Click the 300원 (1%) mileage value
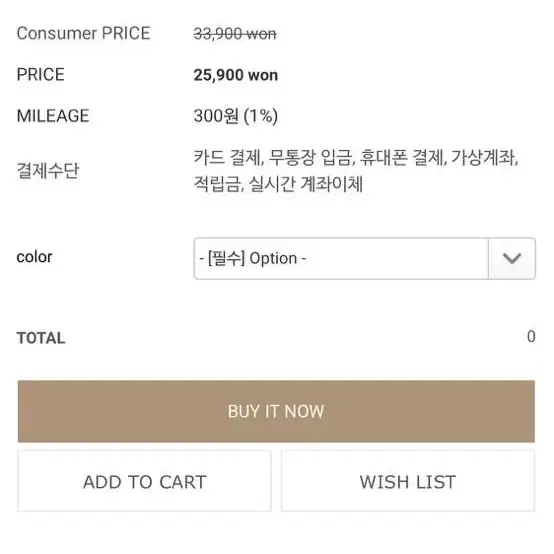The width and height of the screenshot is (554, 554). pos(236,116)
